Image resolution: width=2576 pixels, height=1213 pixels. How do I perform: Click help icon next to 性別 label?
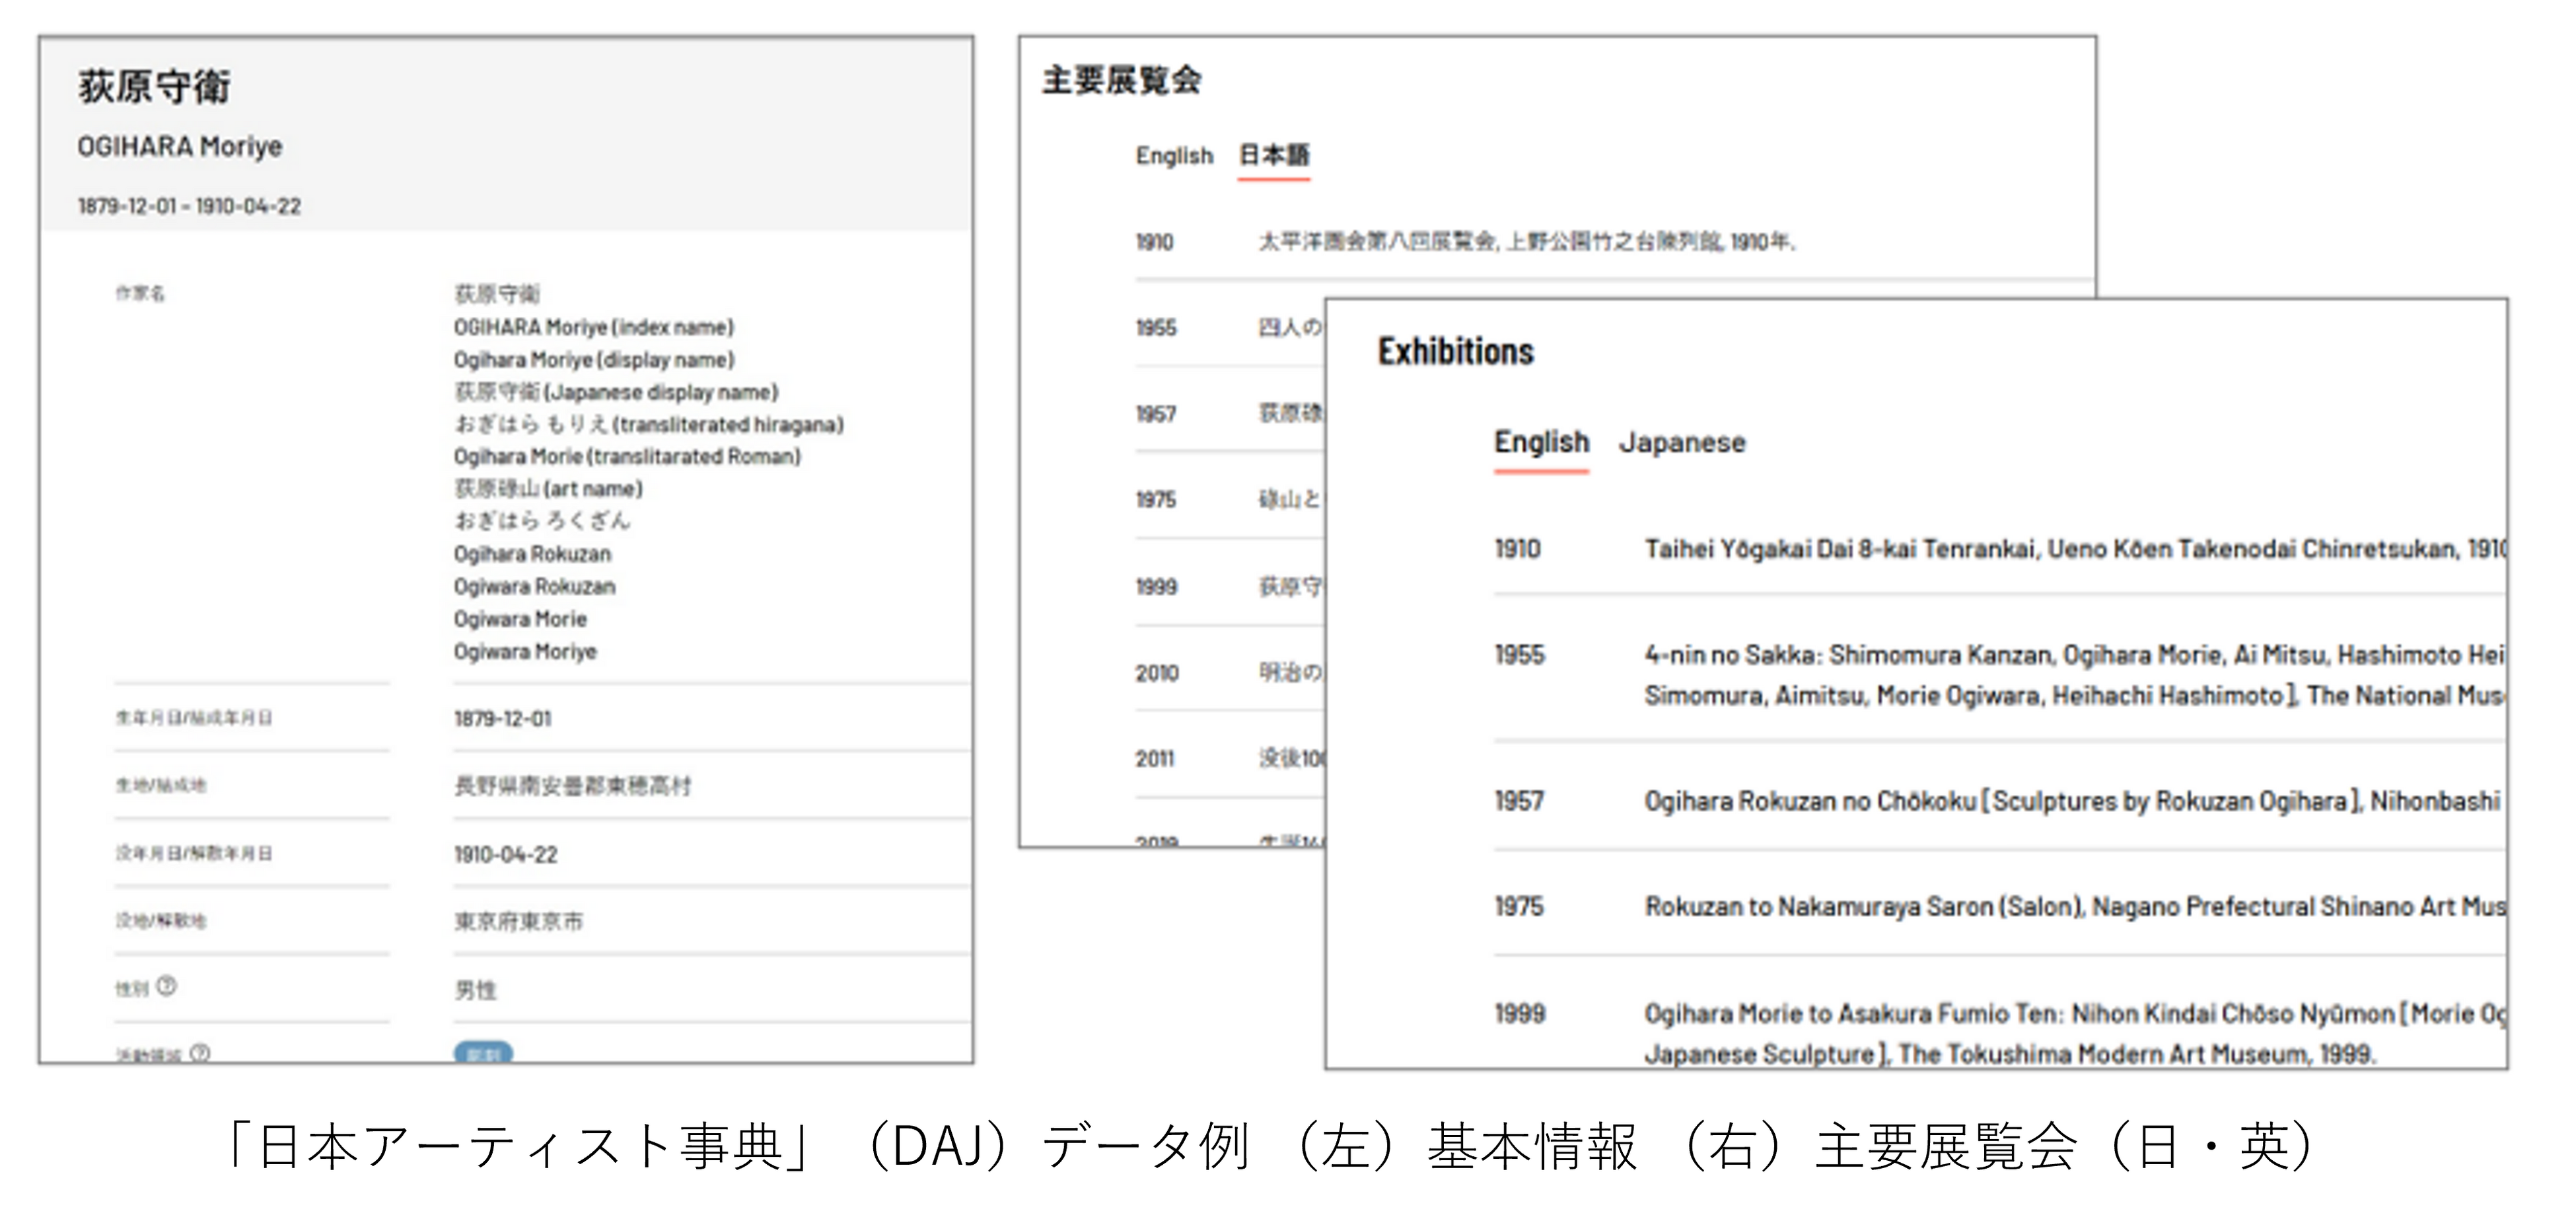[167, 986]
